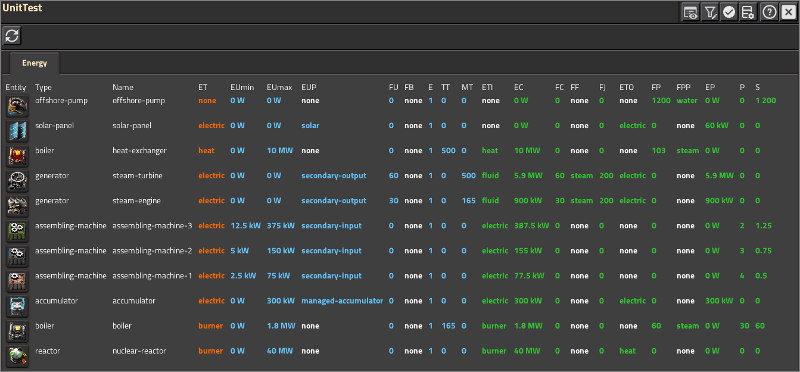Viewport: 800px width, 372px height.
Task: Switch to the Energy tab
Action: tap(34, 63)
